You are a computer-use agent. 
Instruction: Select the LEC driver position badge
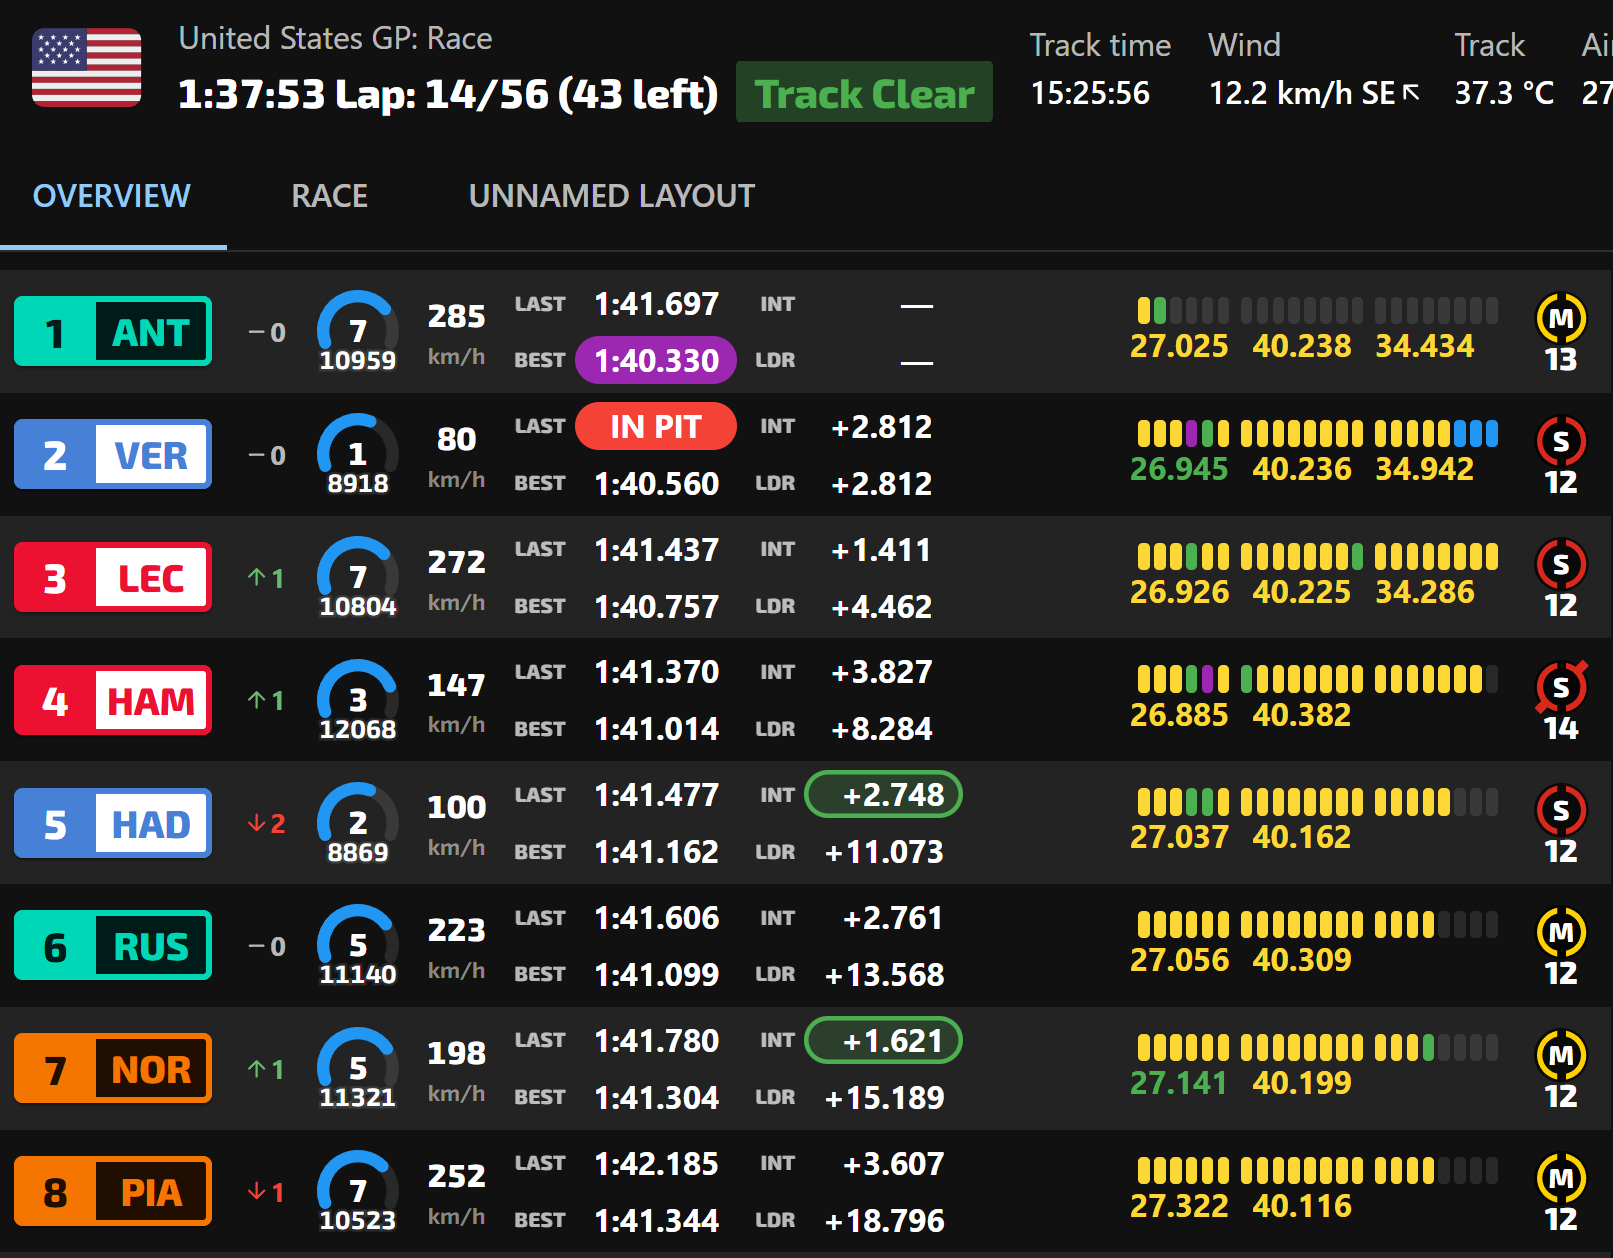click(x=113, y=577)
